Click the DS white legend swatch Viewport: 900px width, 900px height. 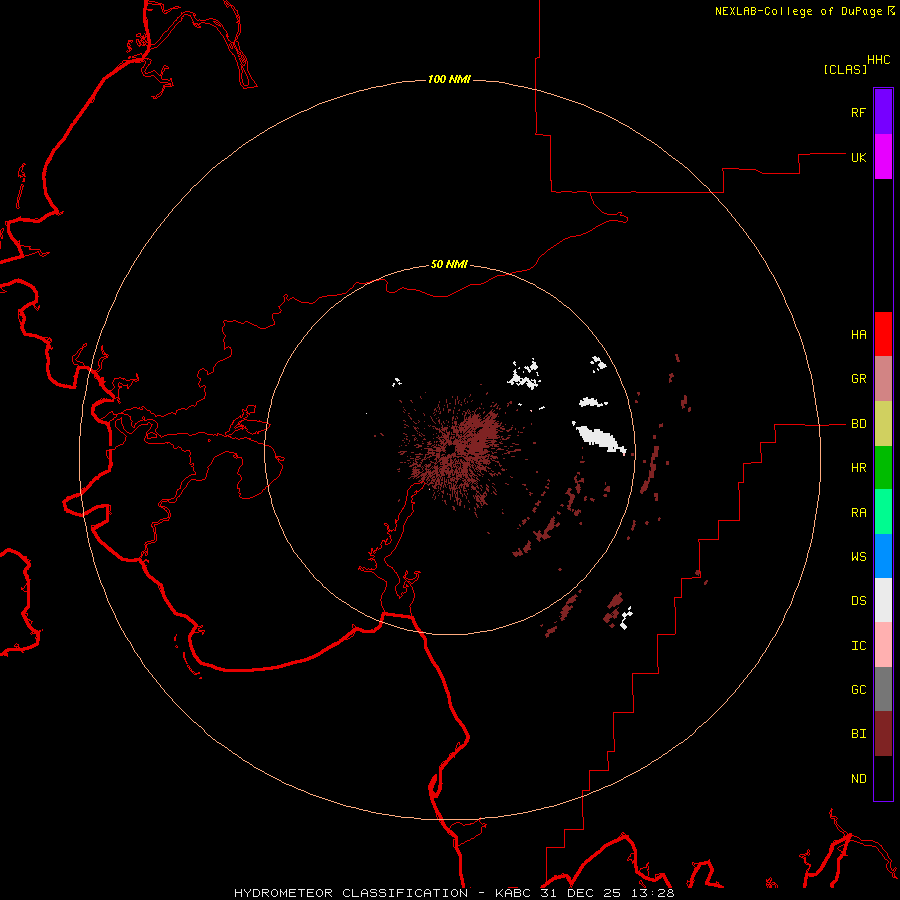tap(883, 600)
